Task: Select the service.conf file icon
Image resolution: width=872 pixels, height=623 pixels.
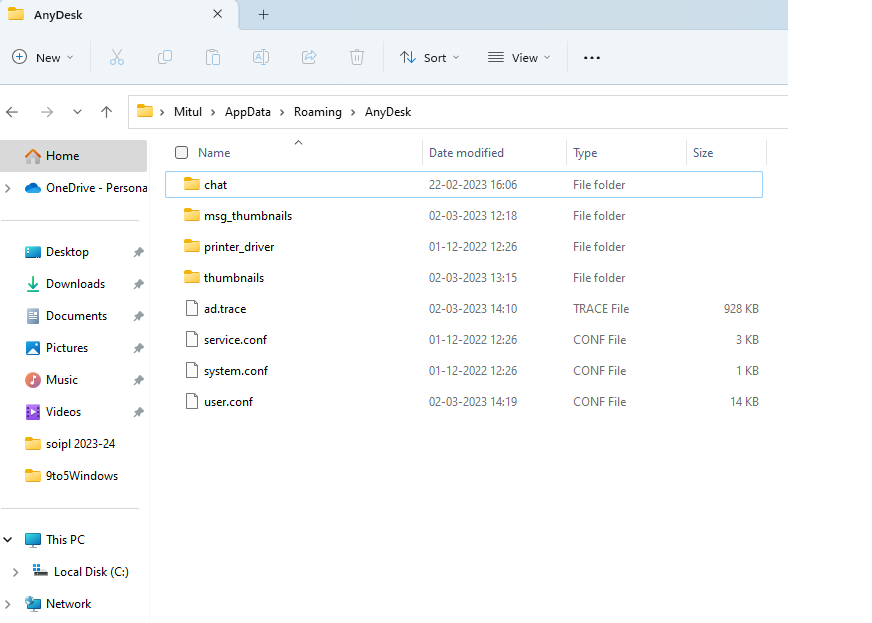Action: click(192, 339)
